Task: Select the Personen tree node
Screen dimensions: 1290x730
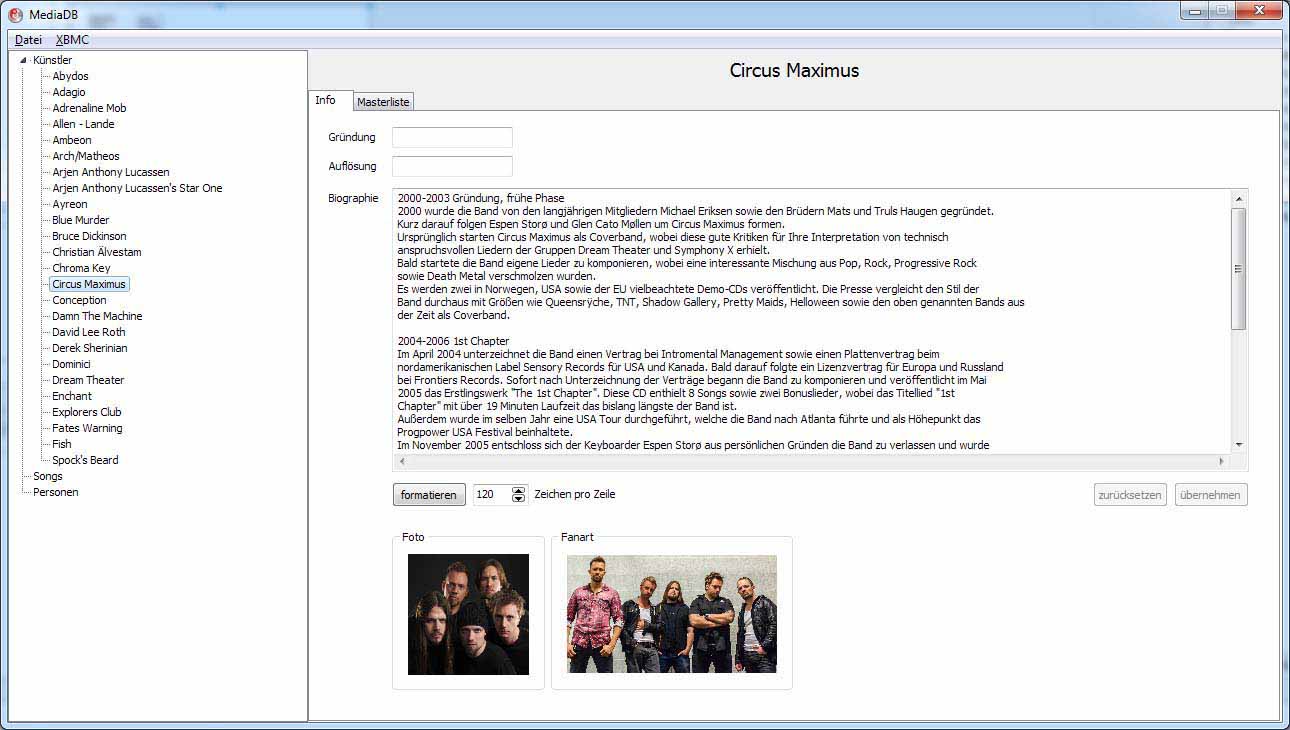Action: tap(56, 492)
